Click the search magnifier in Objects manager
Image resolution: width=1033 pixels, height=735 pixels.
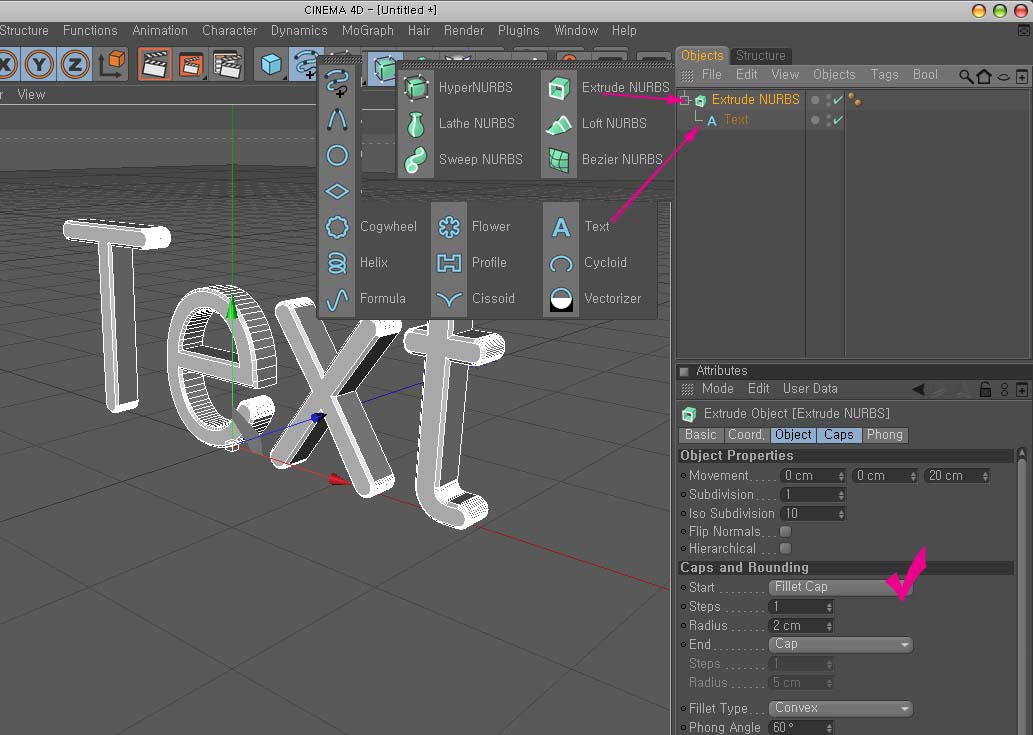click(966, 76)
